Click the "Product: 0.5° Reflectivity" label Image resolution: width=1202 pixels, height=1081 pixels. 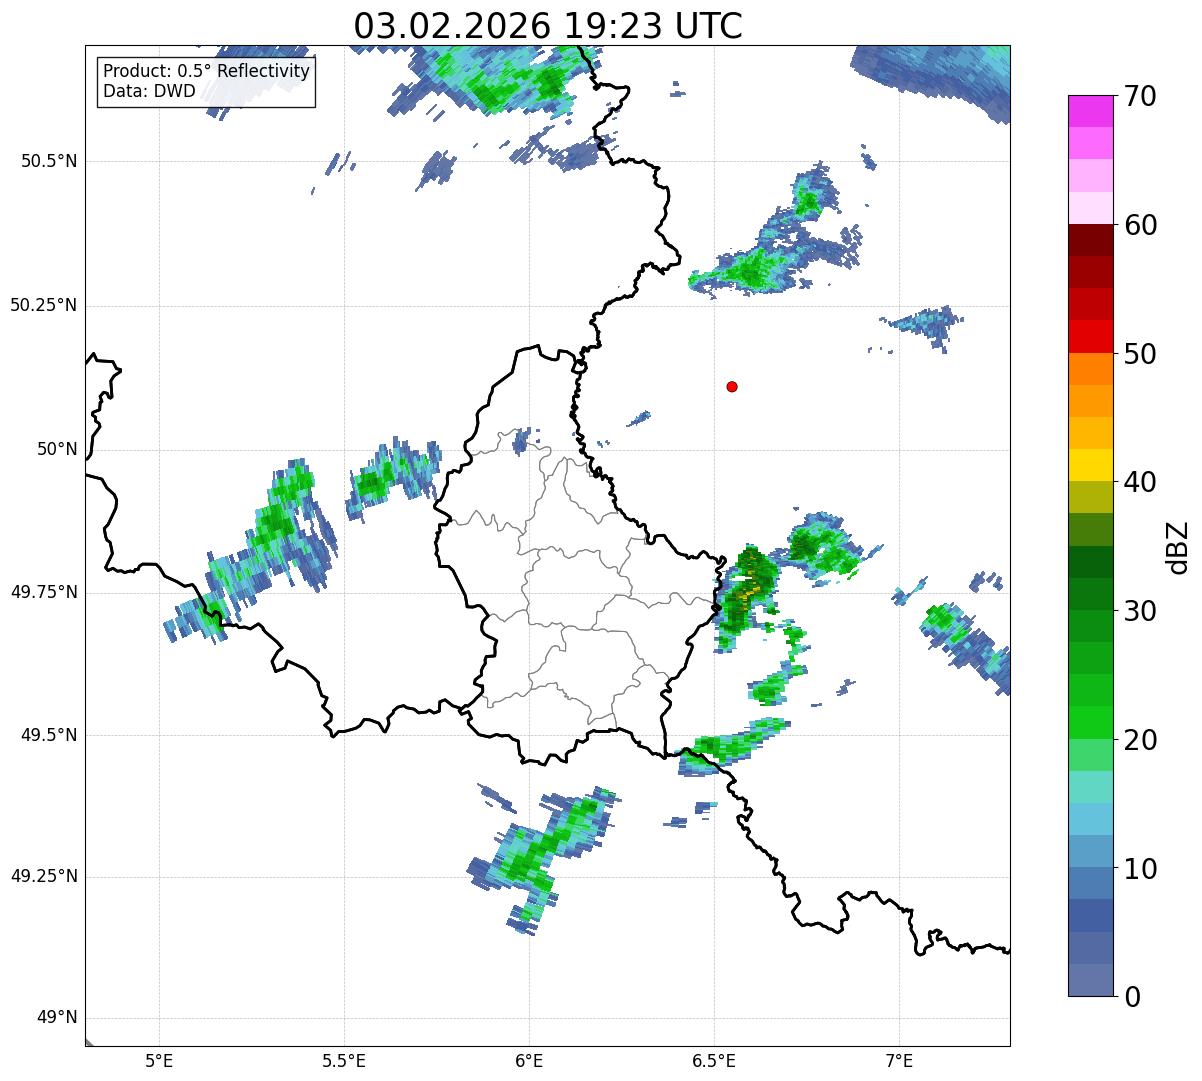point(206,72)
